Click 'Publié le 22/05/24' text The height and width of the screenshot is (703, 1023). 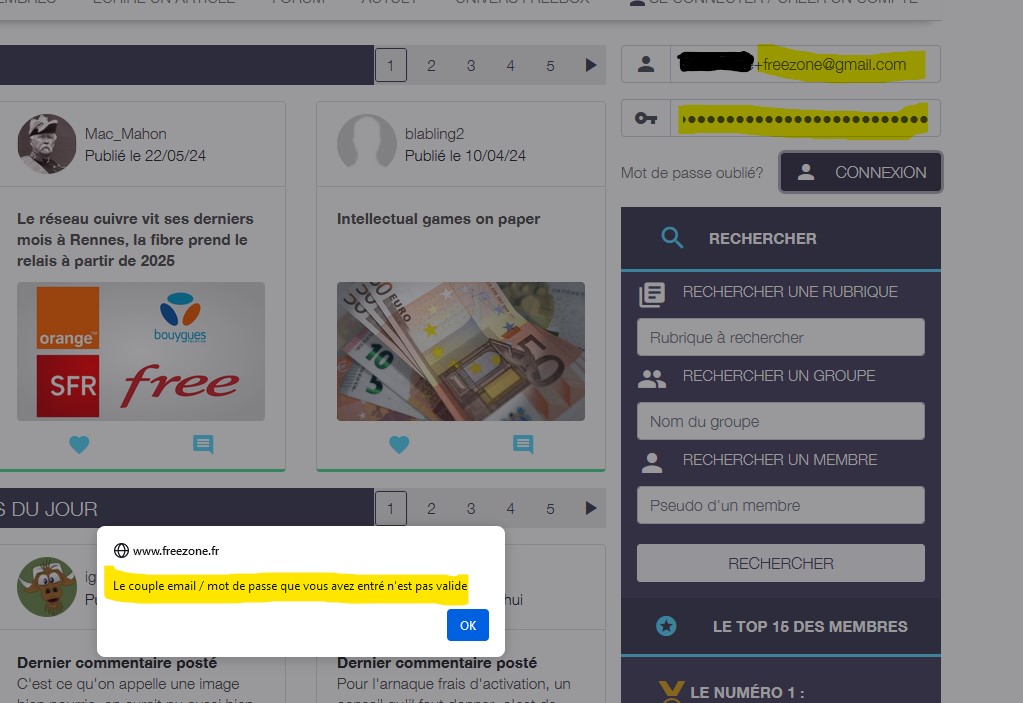[145, 155]
